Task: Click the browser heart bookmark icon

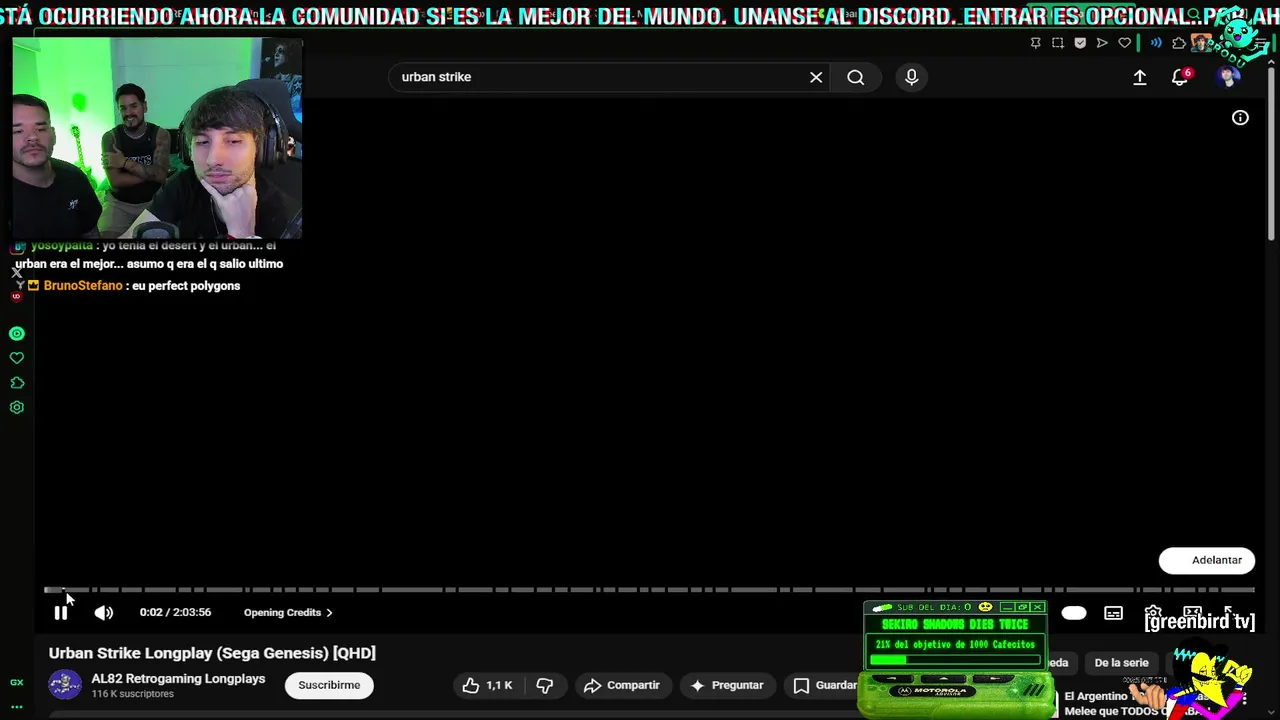Action: tap(1124, 43)
